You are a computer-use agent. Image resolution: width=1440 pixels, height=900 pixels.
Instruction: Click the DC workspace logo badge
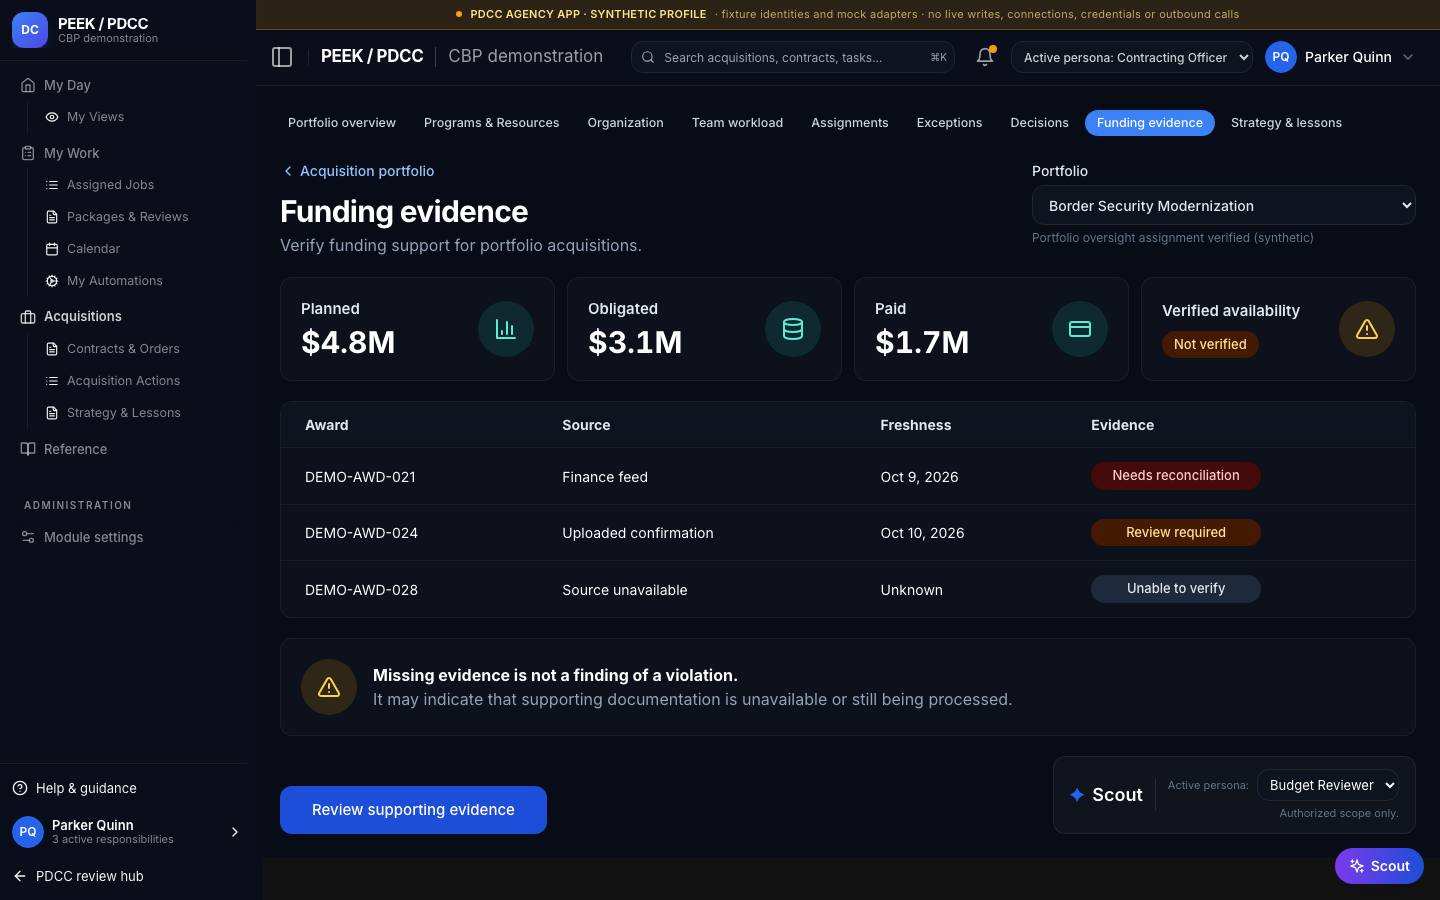click(x=30, y=30)
